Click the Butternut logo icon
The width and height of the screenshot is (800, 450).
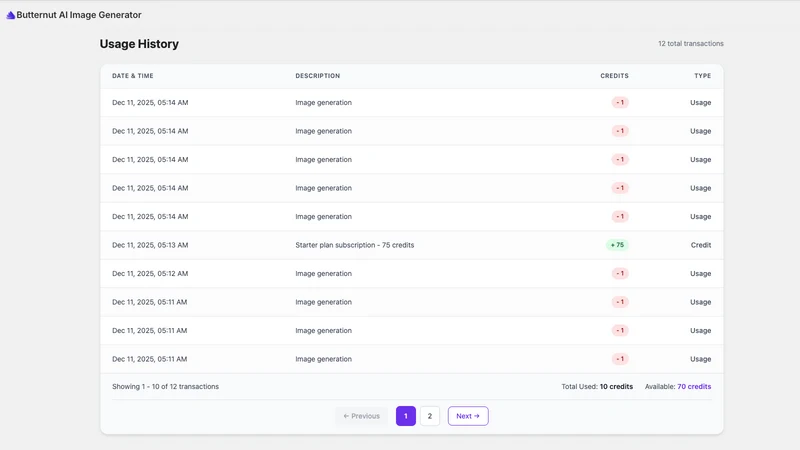click(x=10, y=15)
